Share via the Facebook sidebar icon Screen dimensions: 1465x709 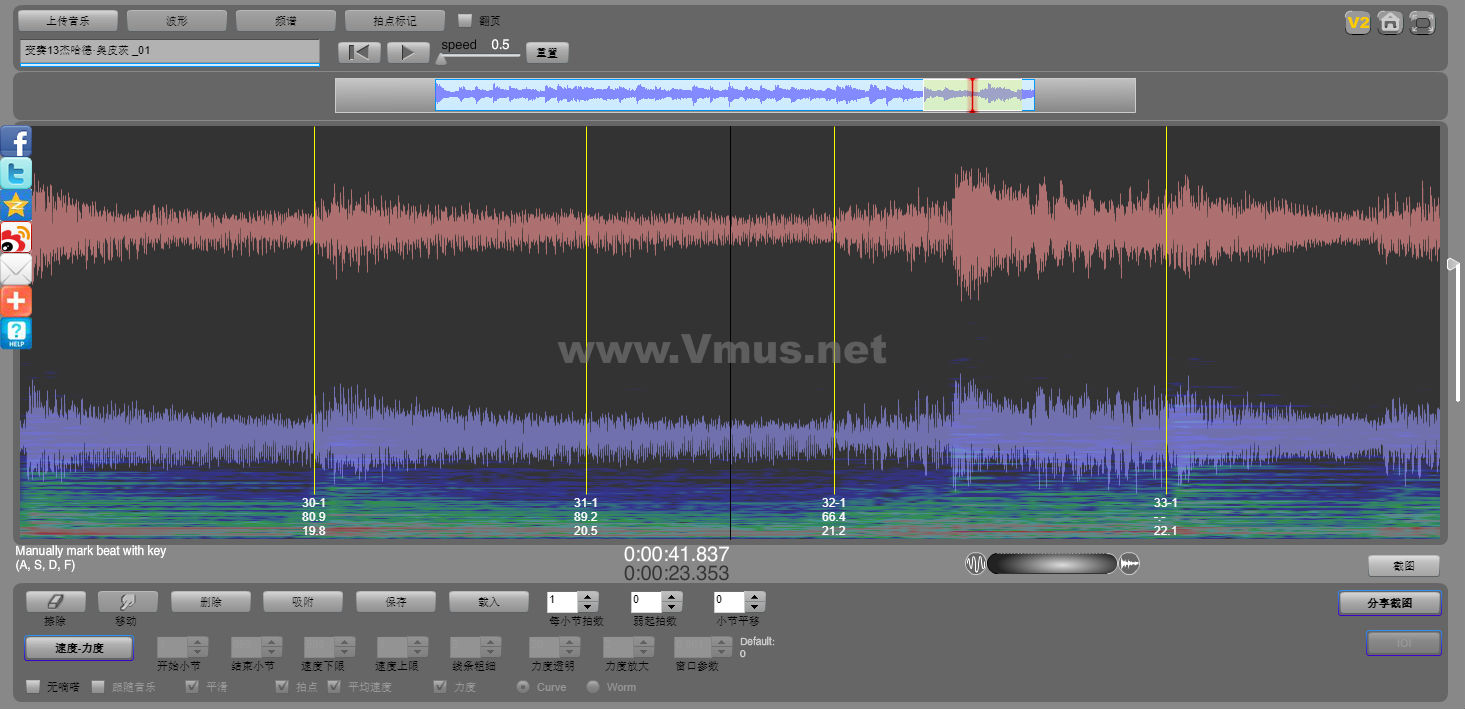16,141
